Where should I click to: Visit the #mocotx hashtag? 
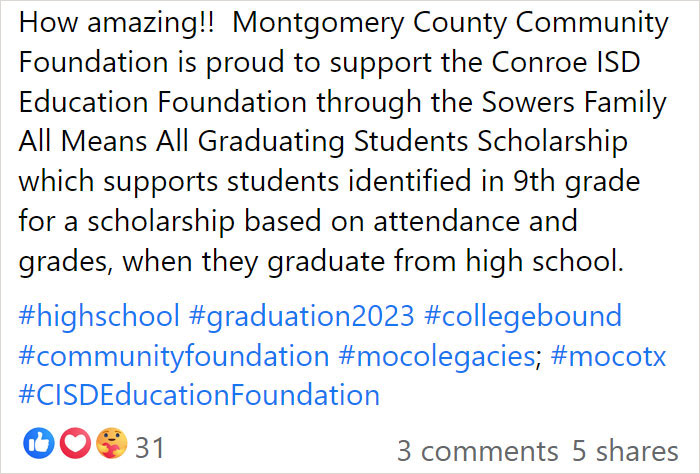[608, 356]
